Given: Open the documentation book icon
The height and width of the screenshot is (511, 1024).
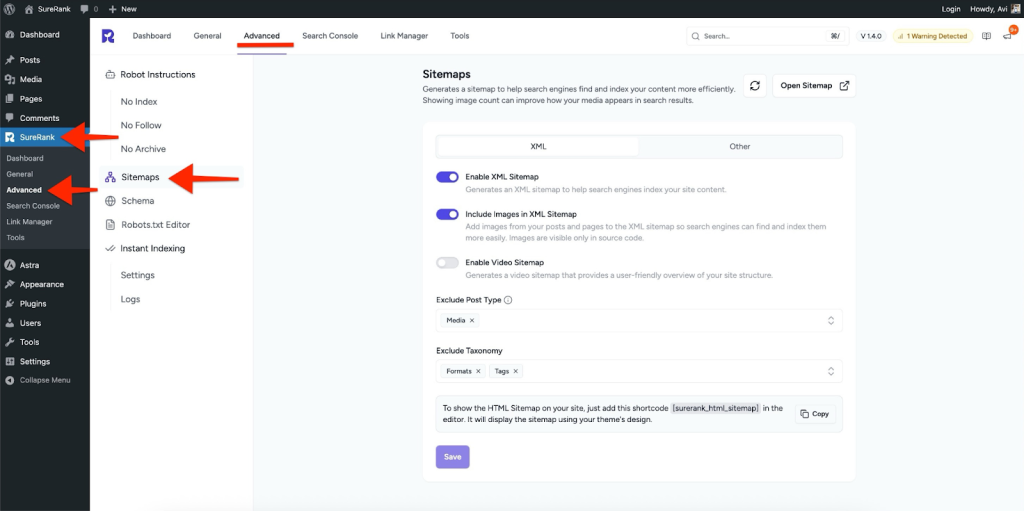Looking at the screenshot, I should click(986, 36).
